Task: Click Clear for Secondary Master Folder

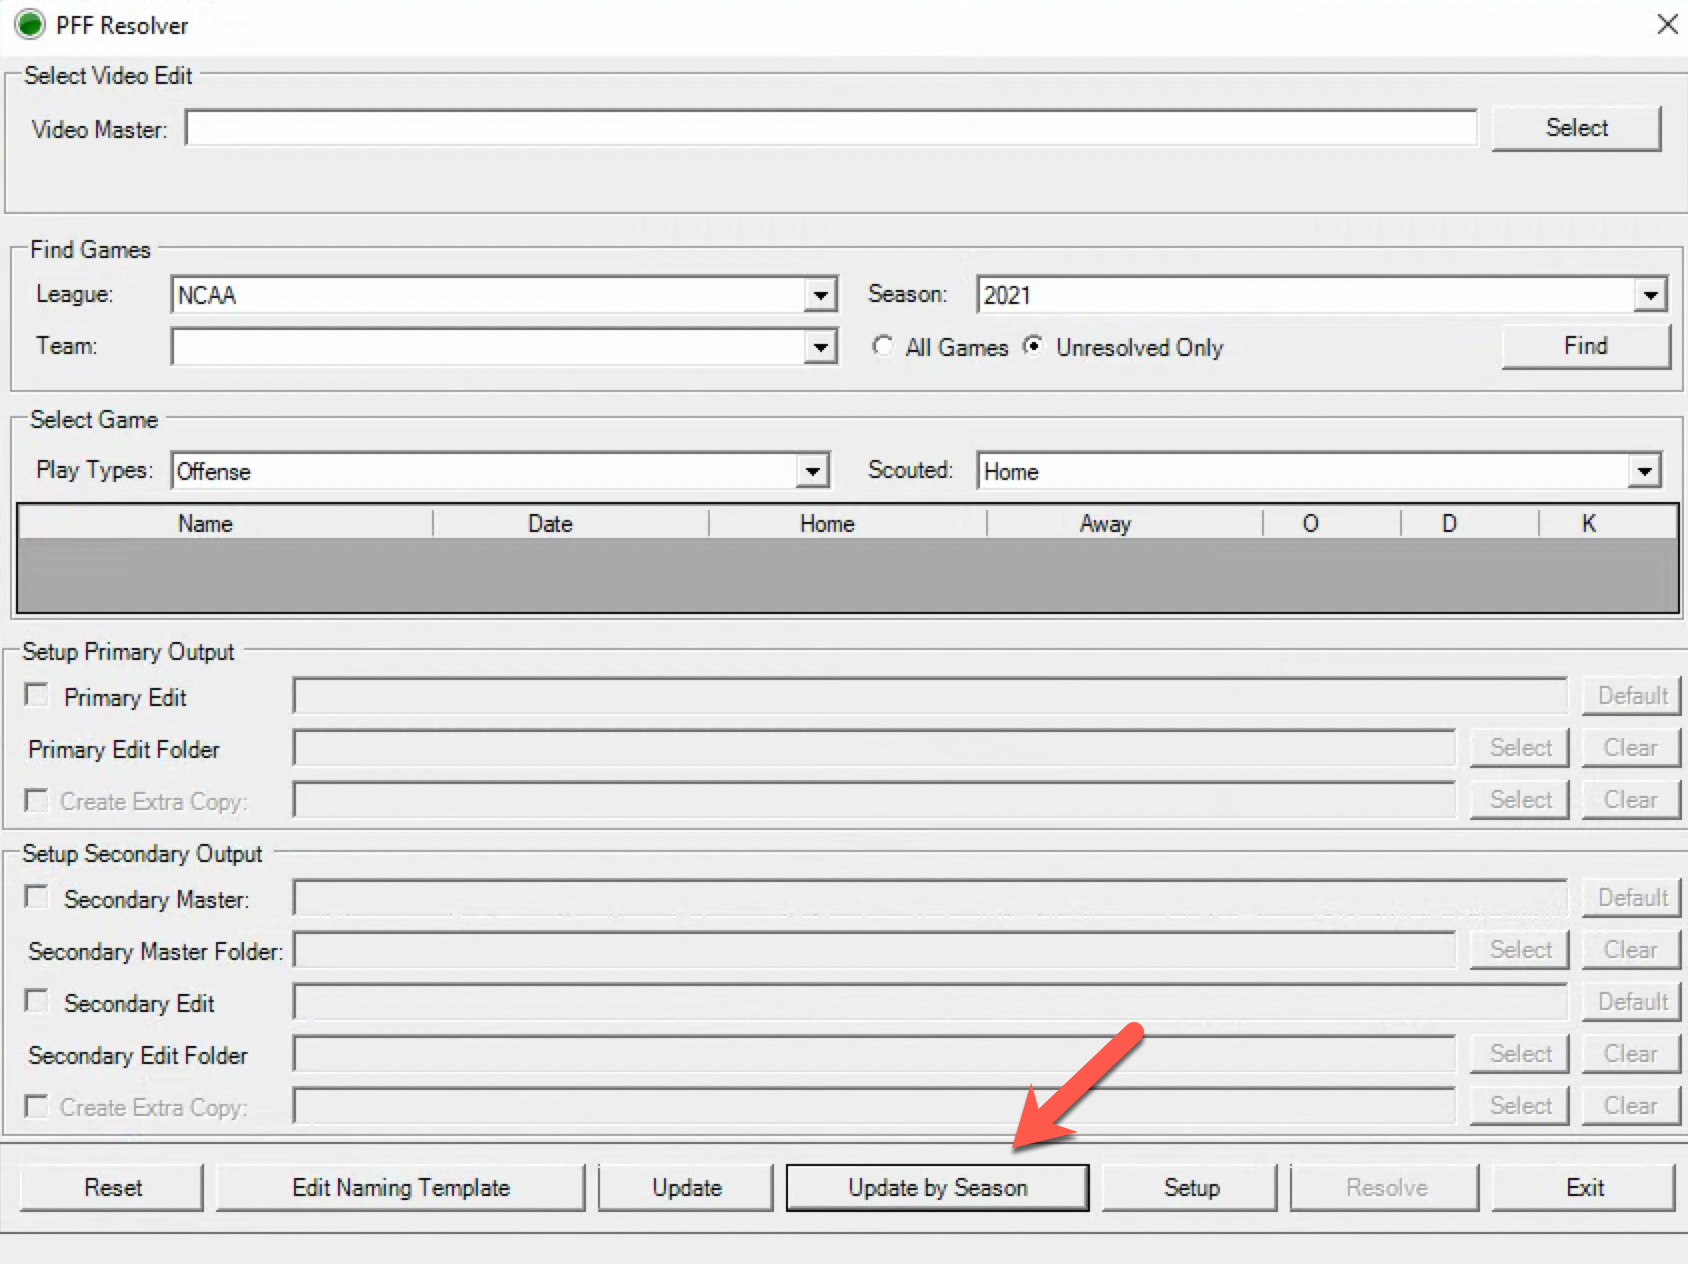Action: 1631,950
